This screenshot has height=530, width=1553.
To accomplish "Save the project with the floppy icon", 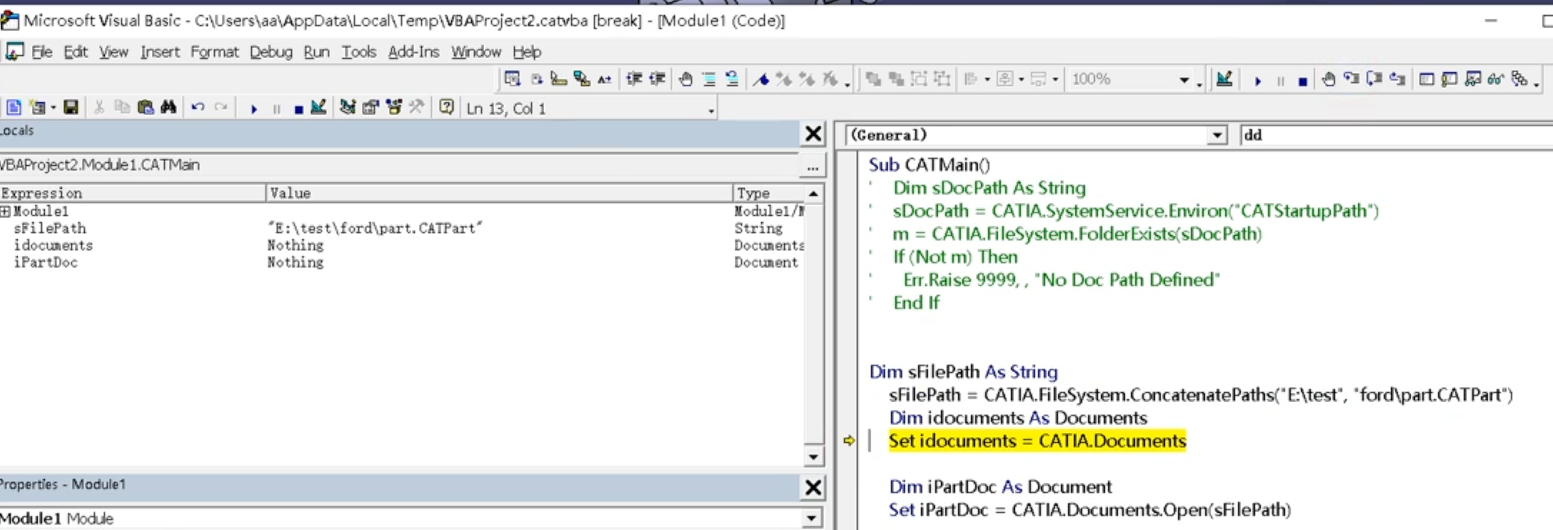I will [71, 108].
